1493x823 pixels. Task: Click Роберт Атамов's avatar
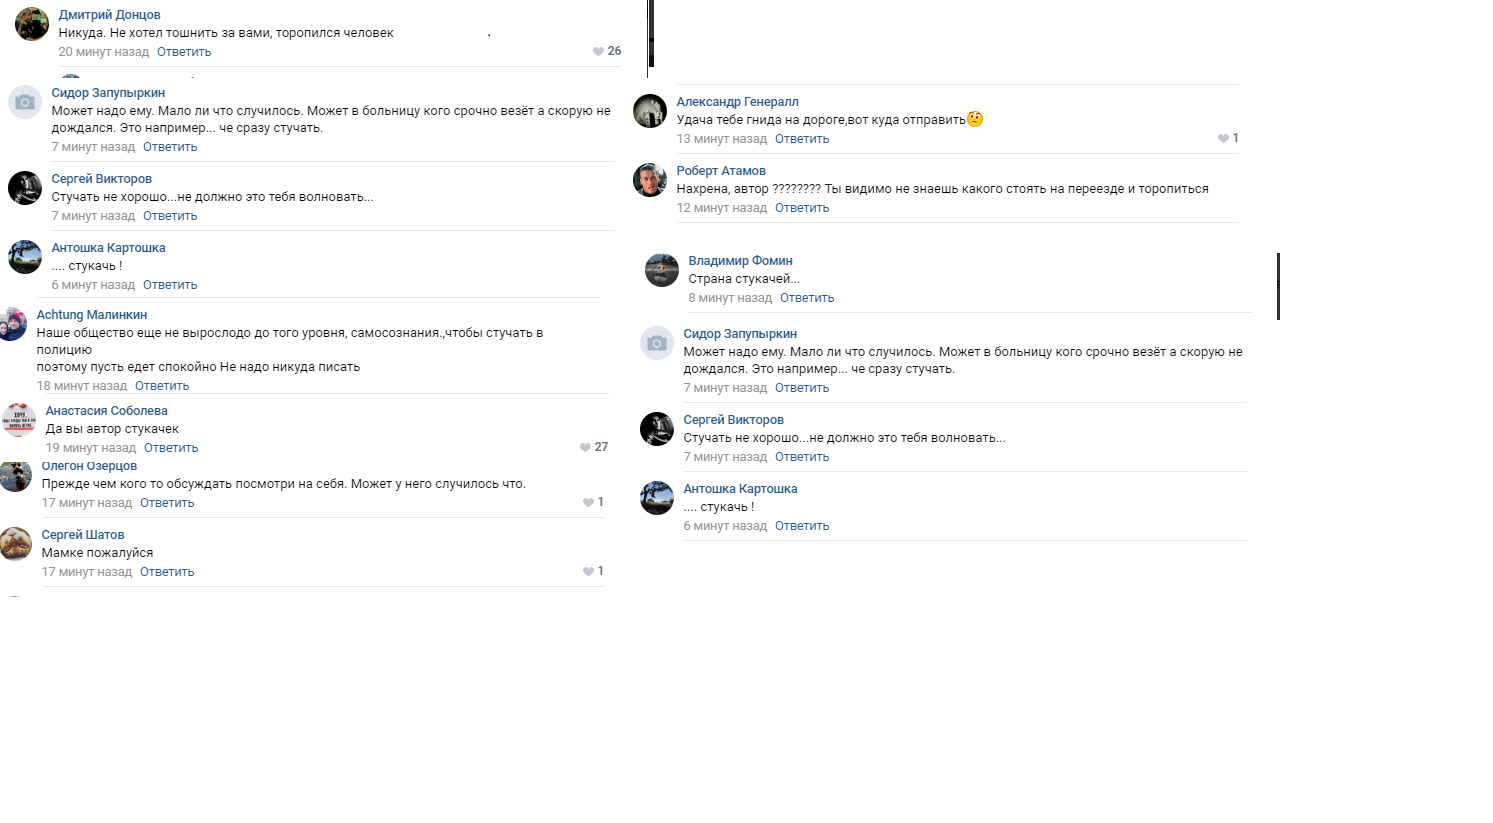point(650,180)
